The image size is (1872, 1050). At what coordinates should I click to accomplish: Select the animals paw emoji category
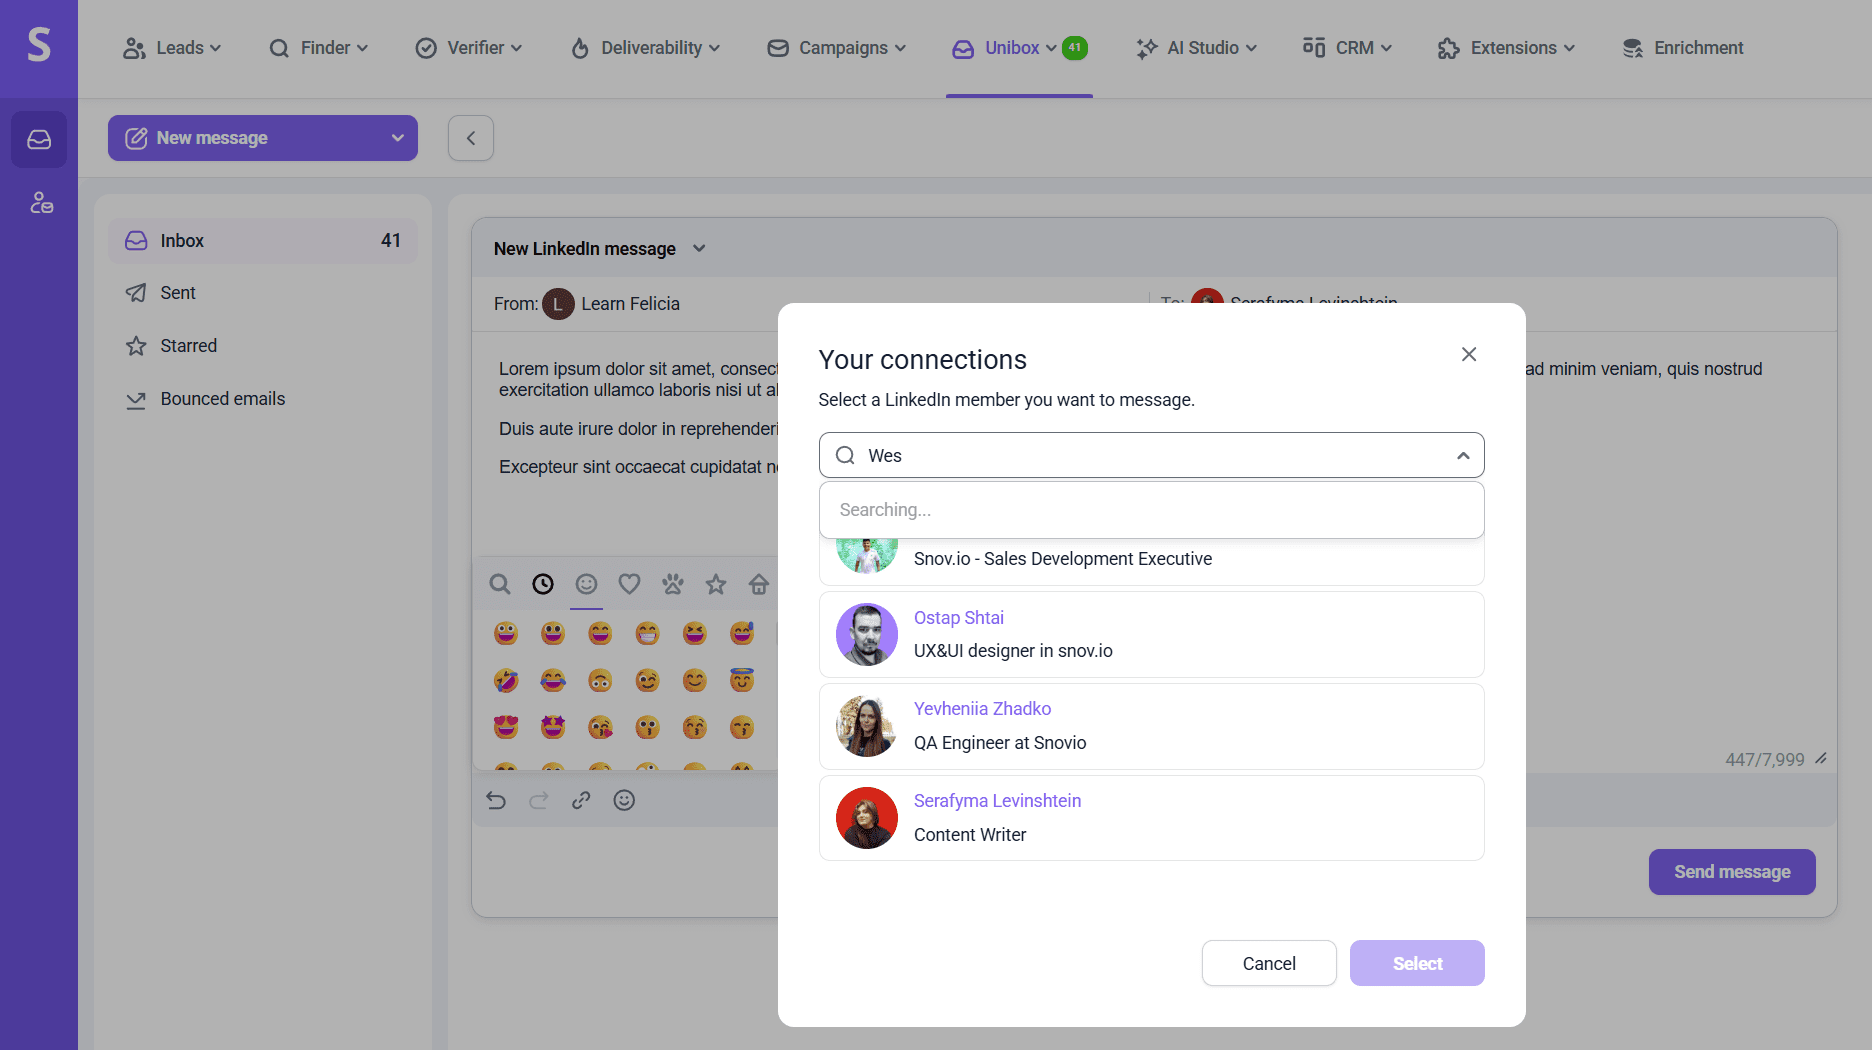tap(673, 584)
